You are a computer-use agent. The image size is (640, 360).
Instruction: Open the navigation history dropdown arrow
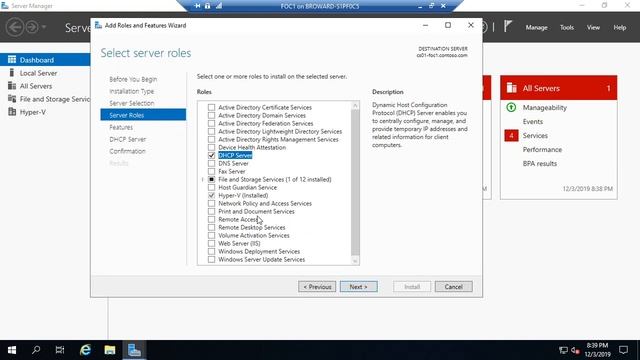click(44, 27)
